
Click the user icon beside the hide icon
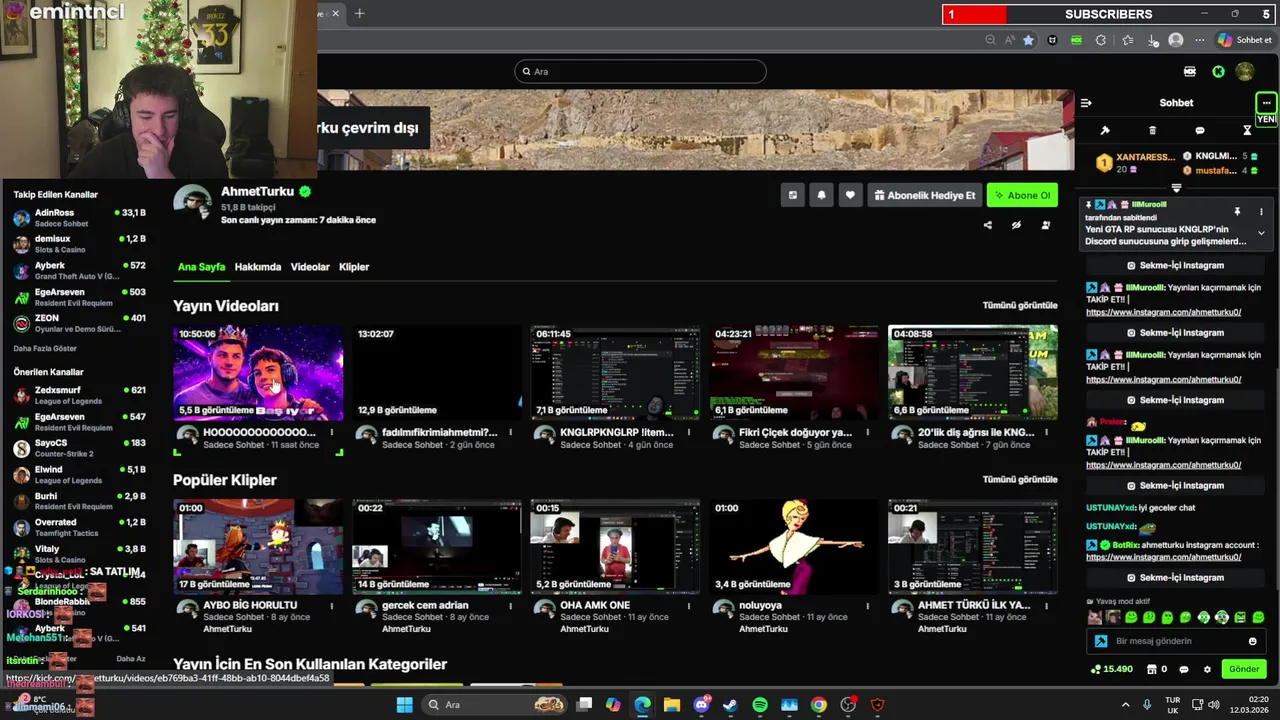1046,225
